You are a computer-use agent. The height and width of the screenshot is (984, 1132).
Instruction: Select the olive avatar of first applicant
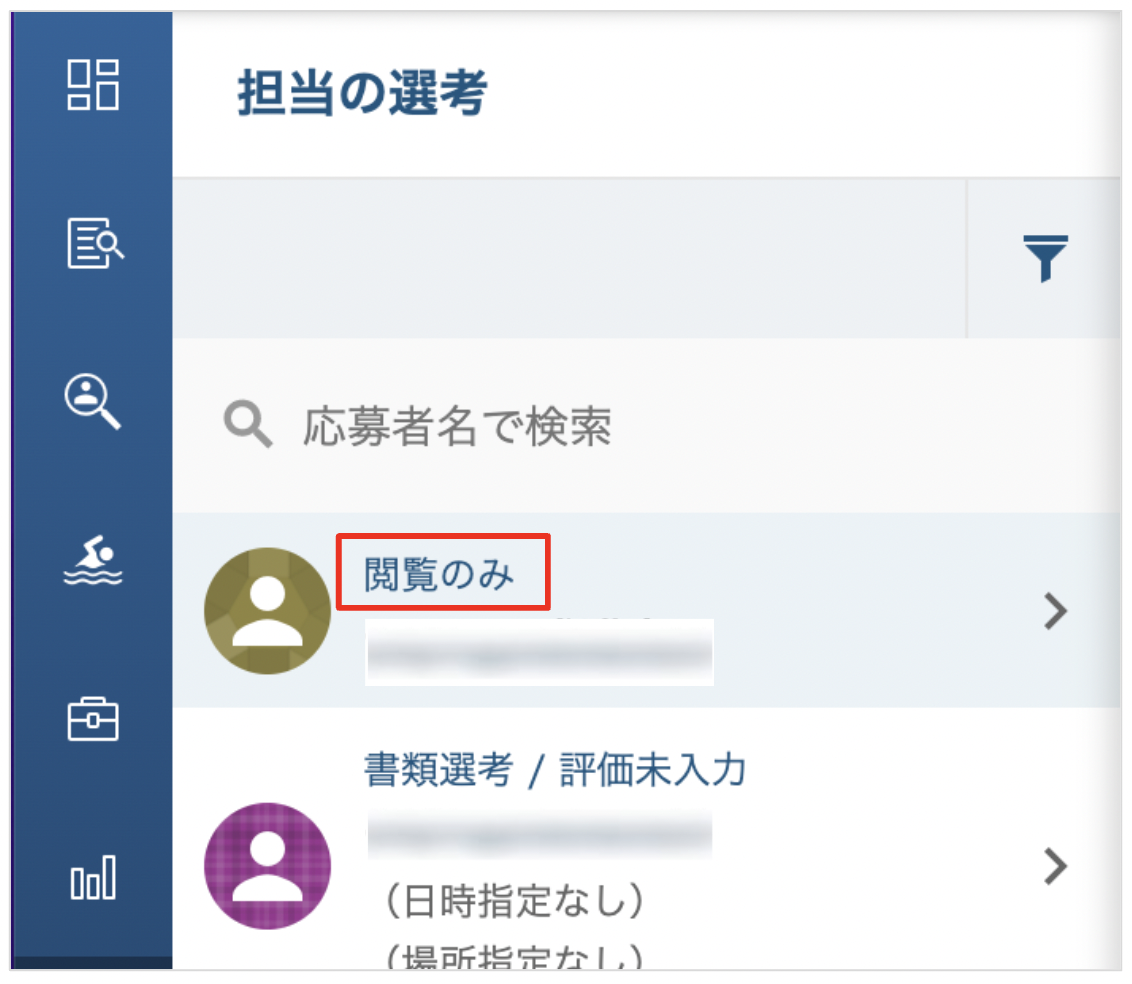coord(267,611)
